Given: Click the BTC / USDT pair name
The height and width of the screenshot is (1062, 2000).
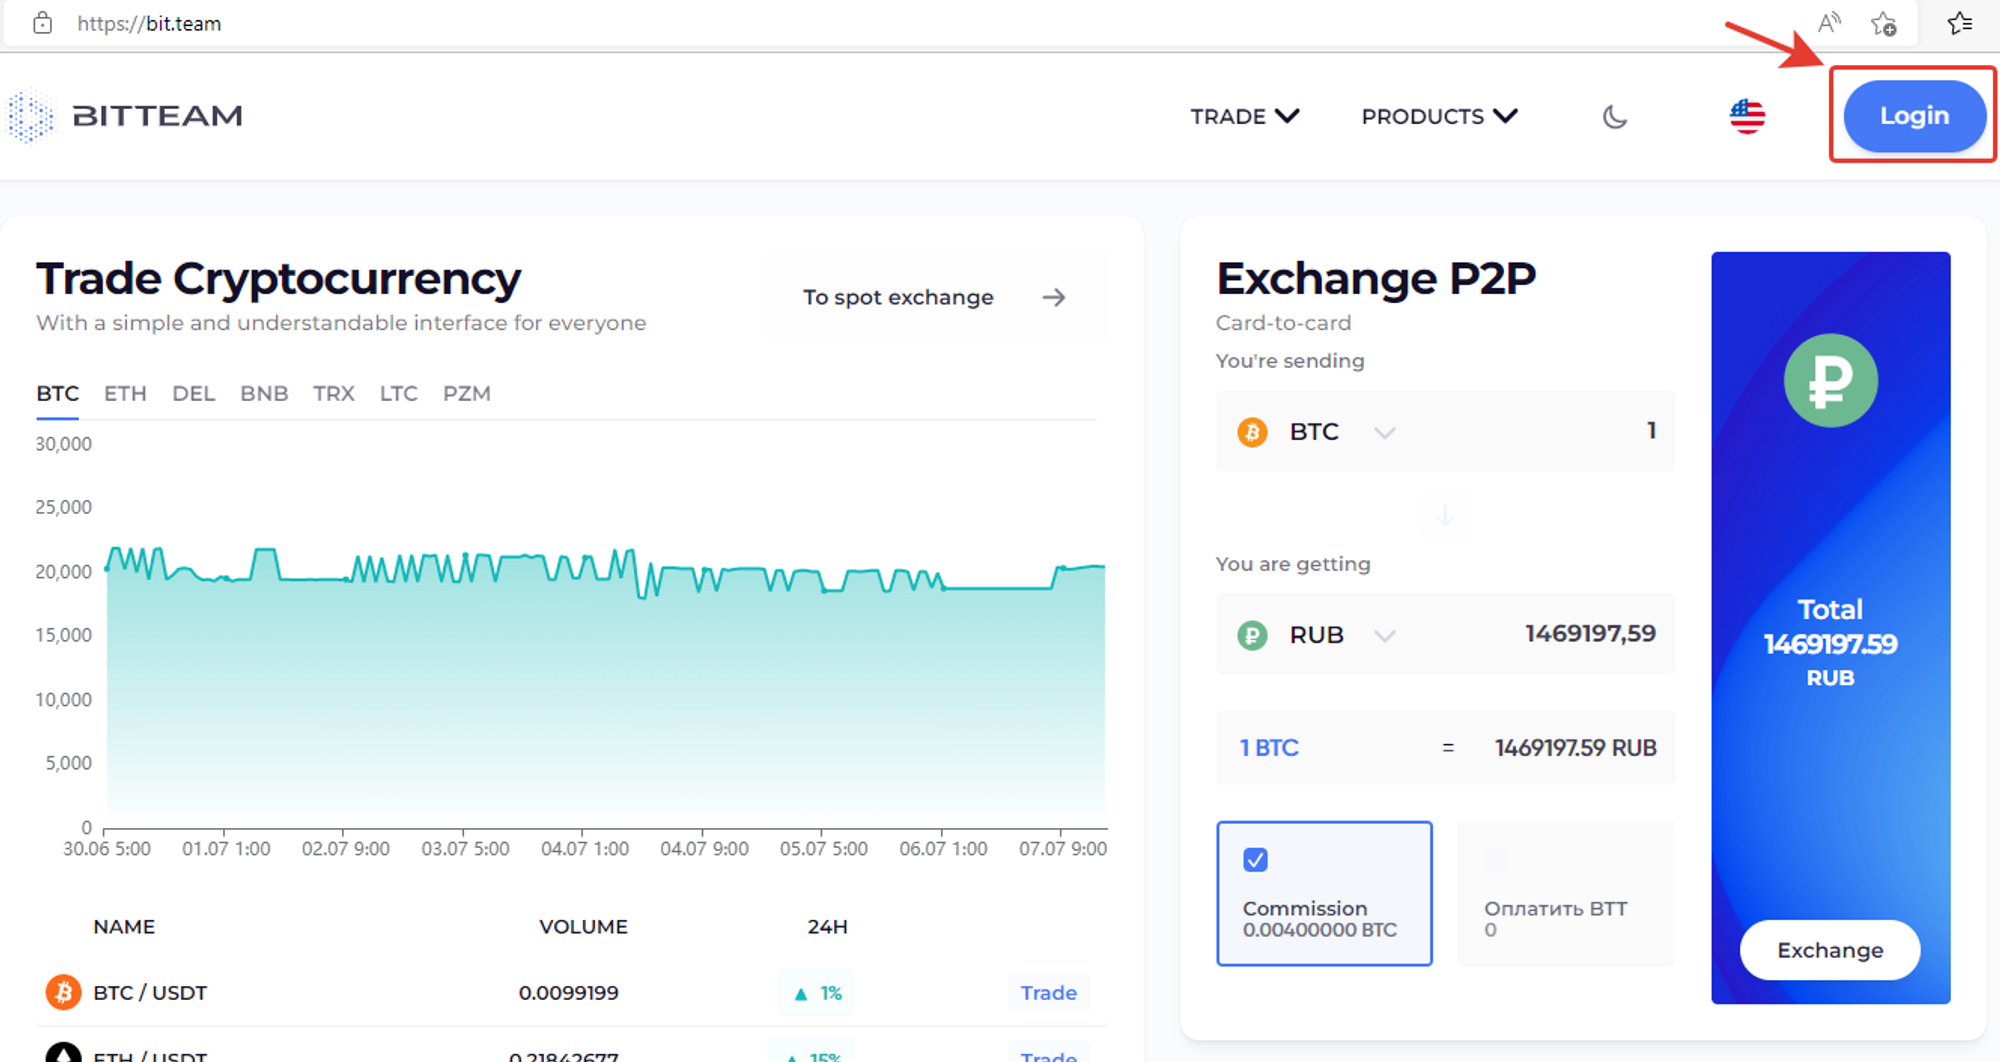Looking at the screenshot, I should pos(150,993).
